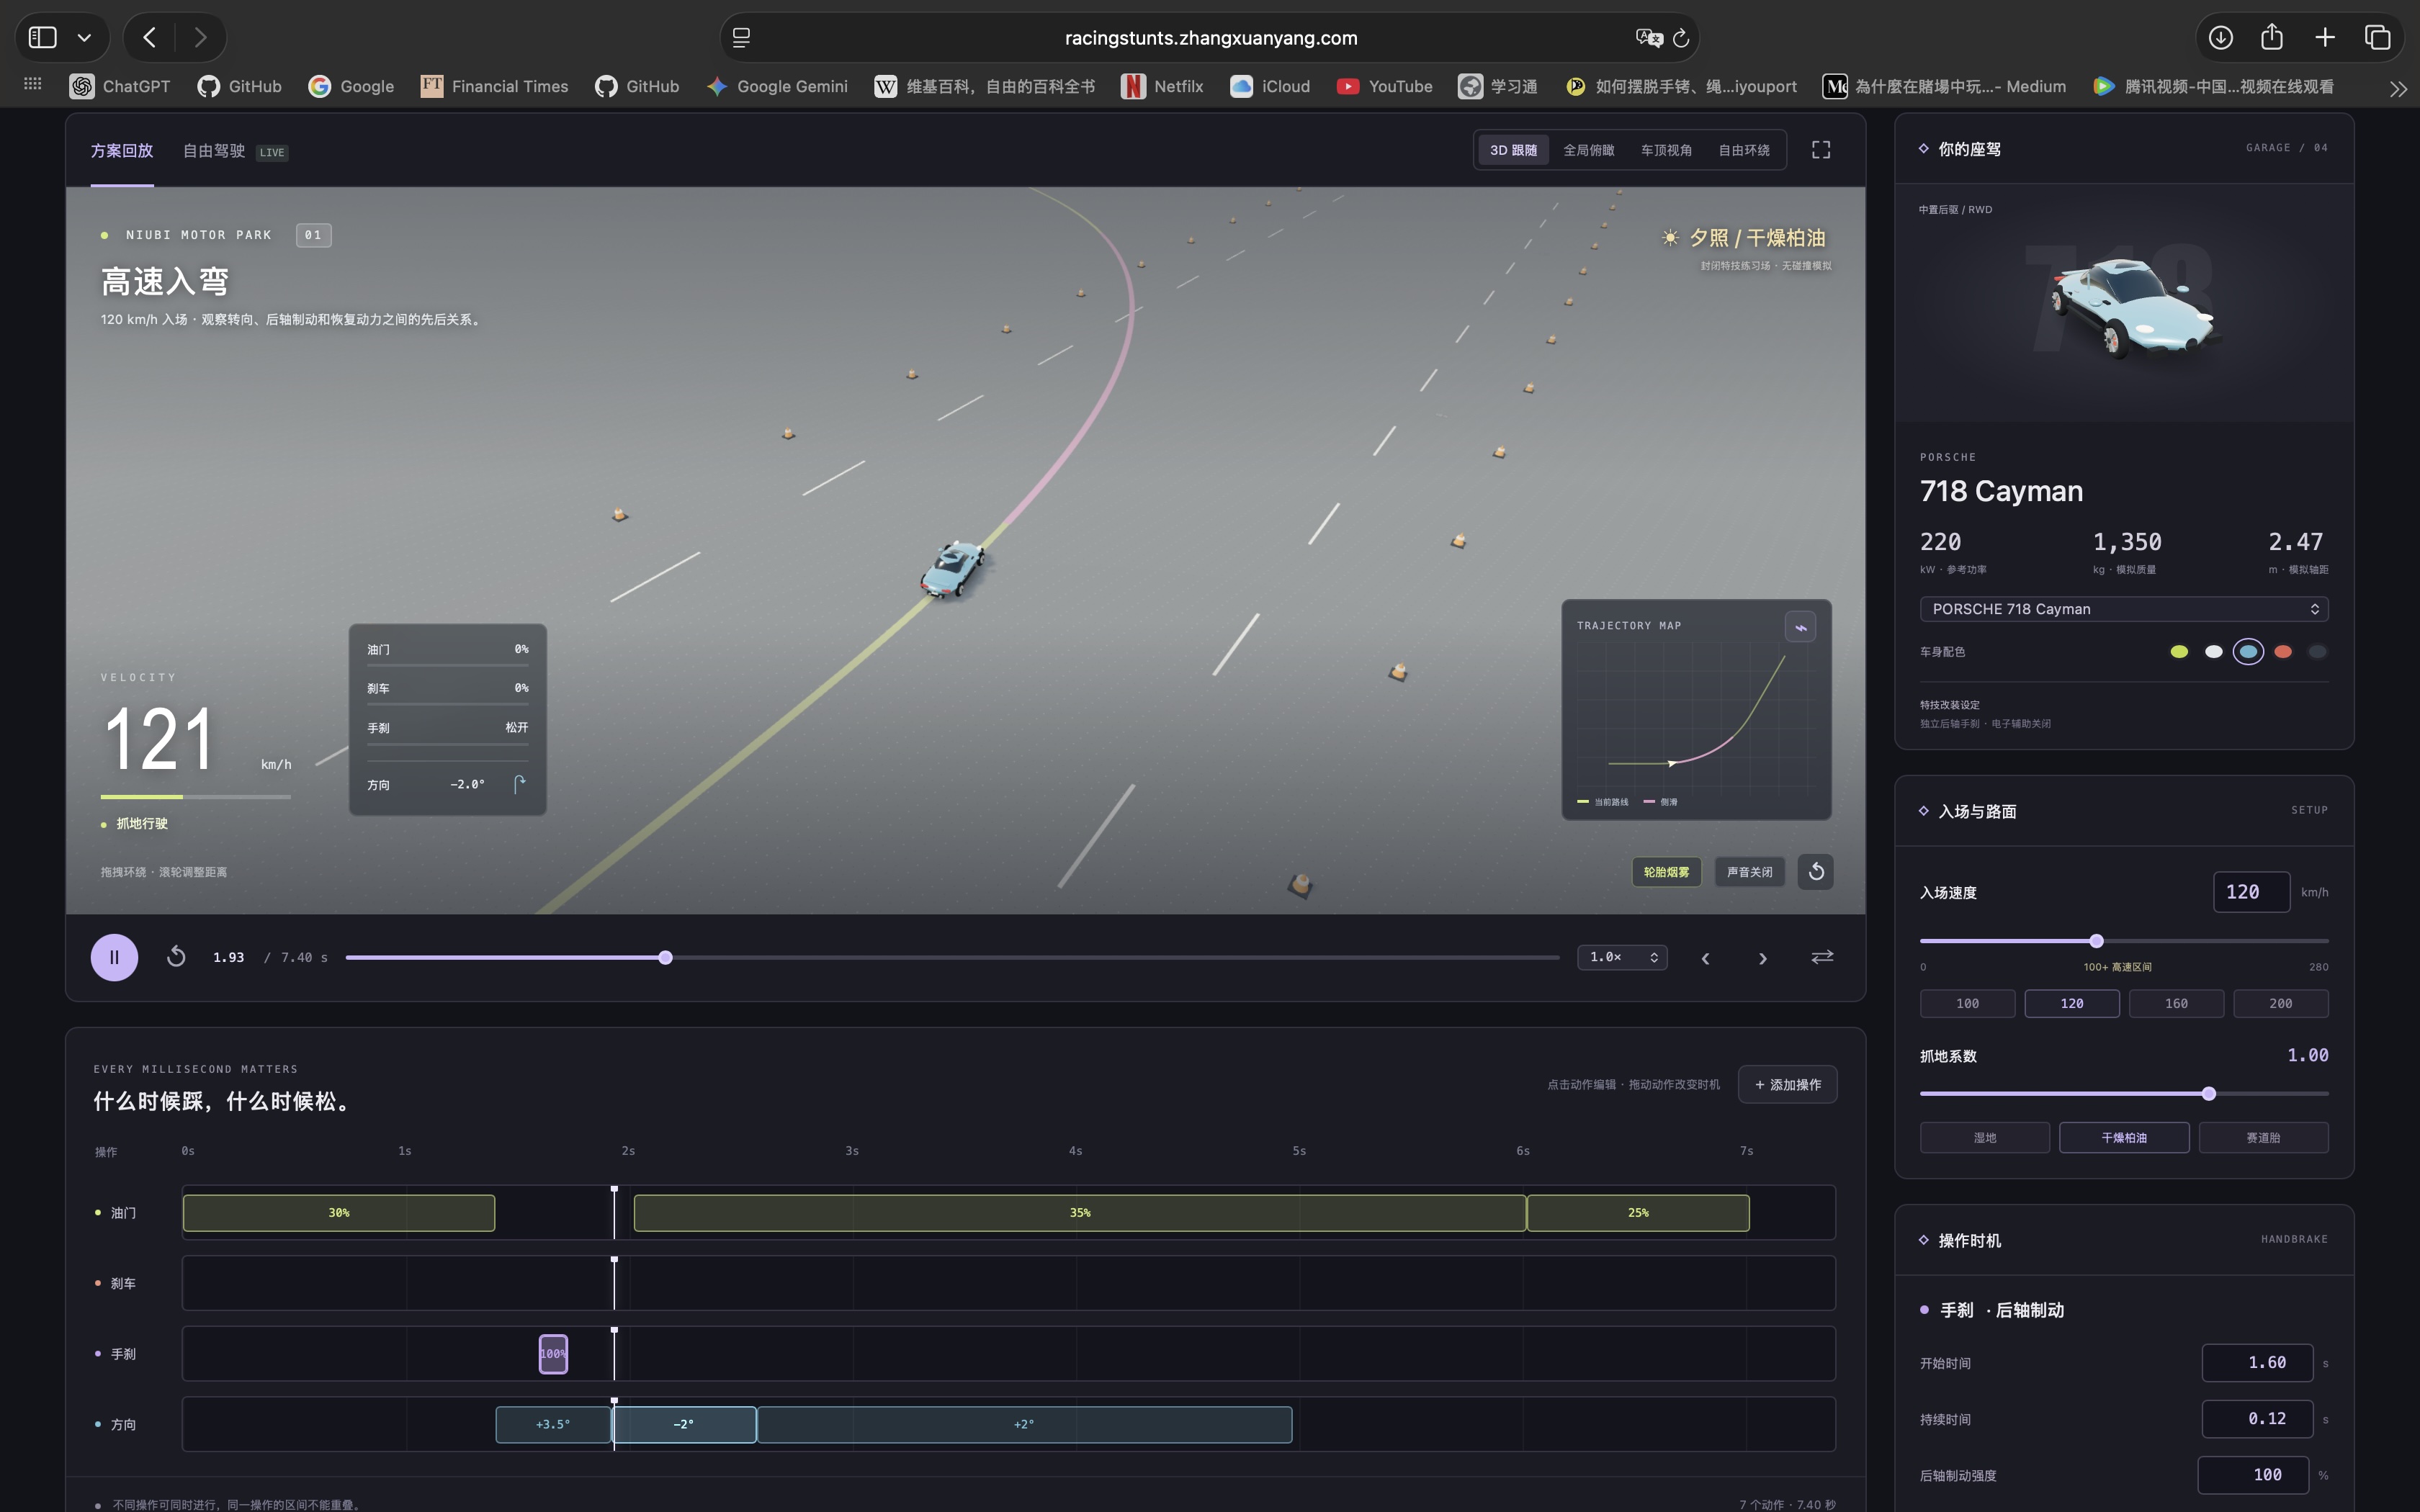Toggle the 声音关闭 sound button
The width and height of the screenshot is (2420, 1512).
pos(1749,872)
